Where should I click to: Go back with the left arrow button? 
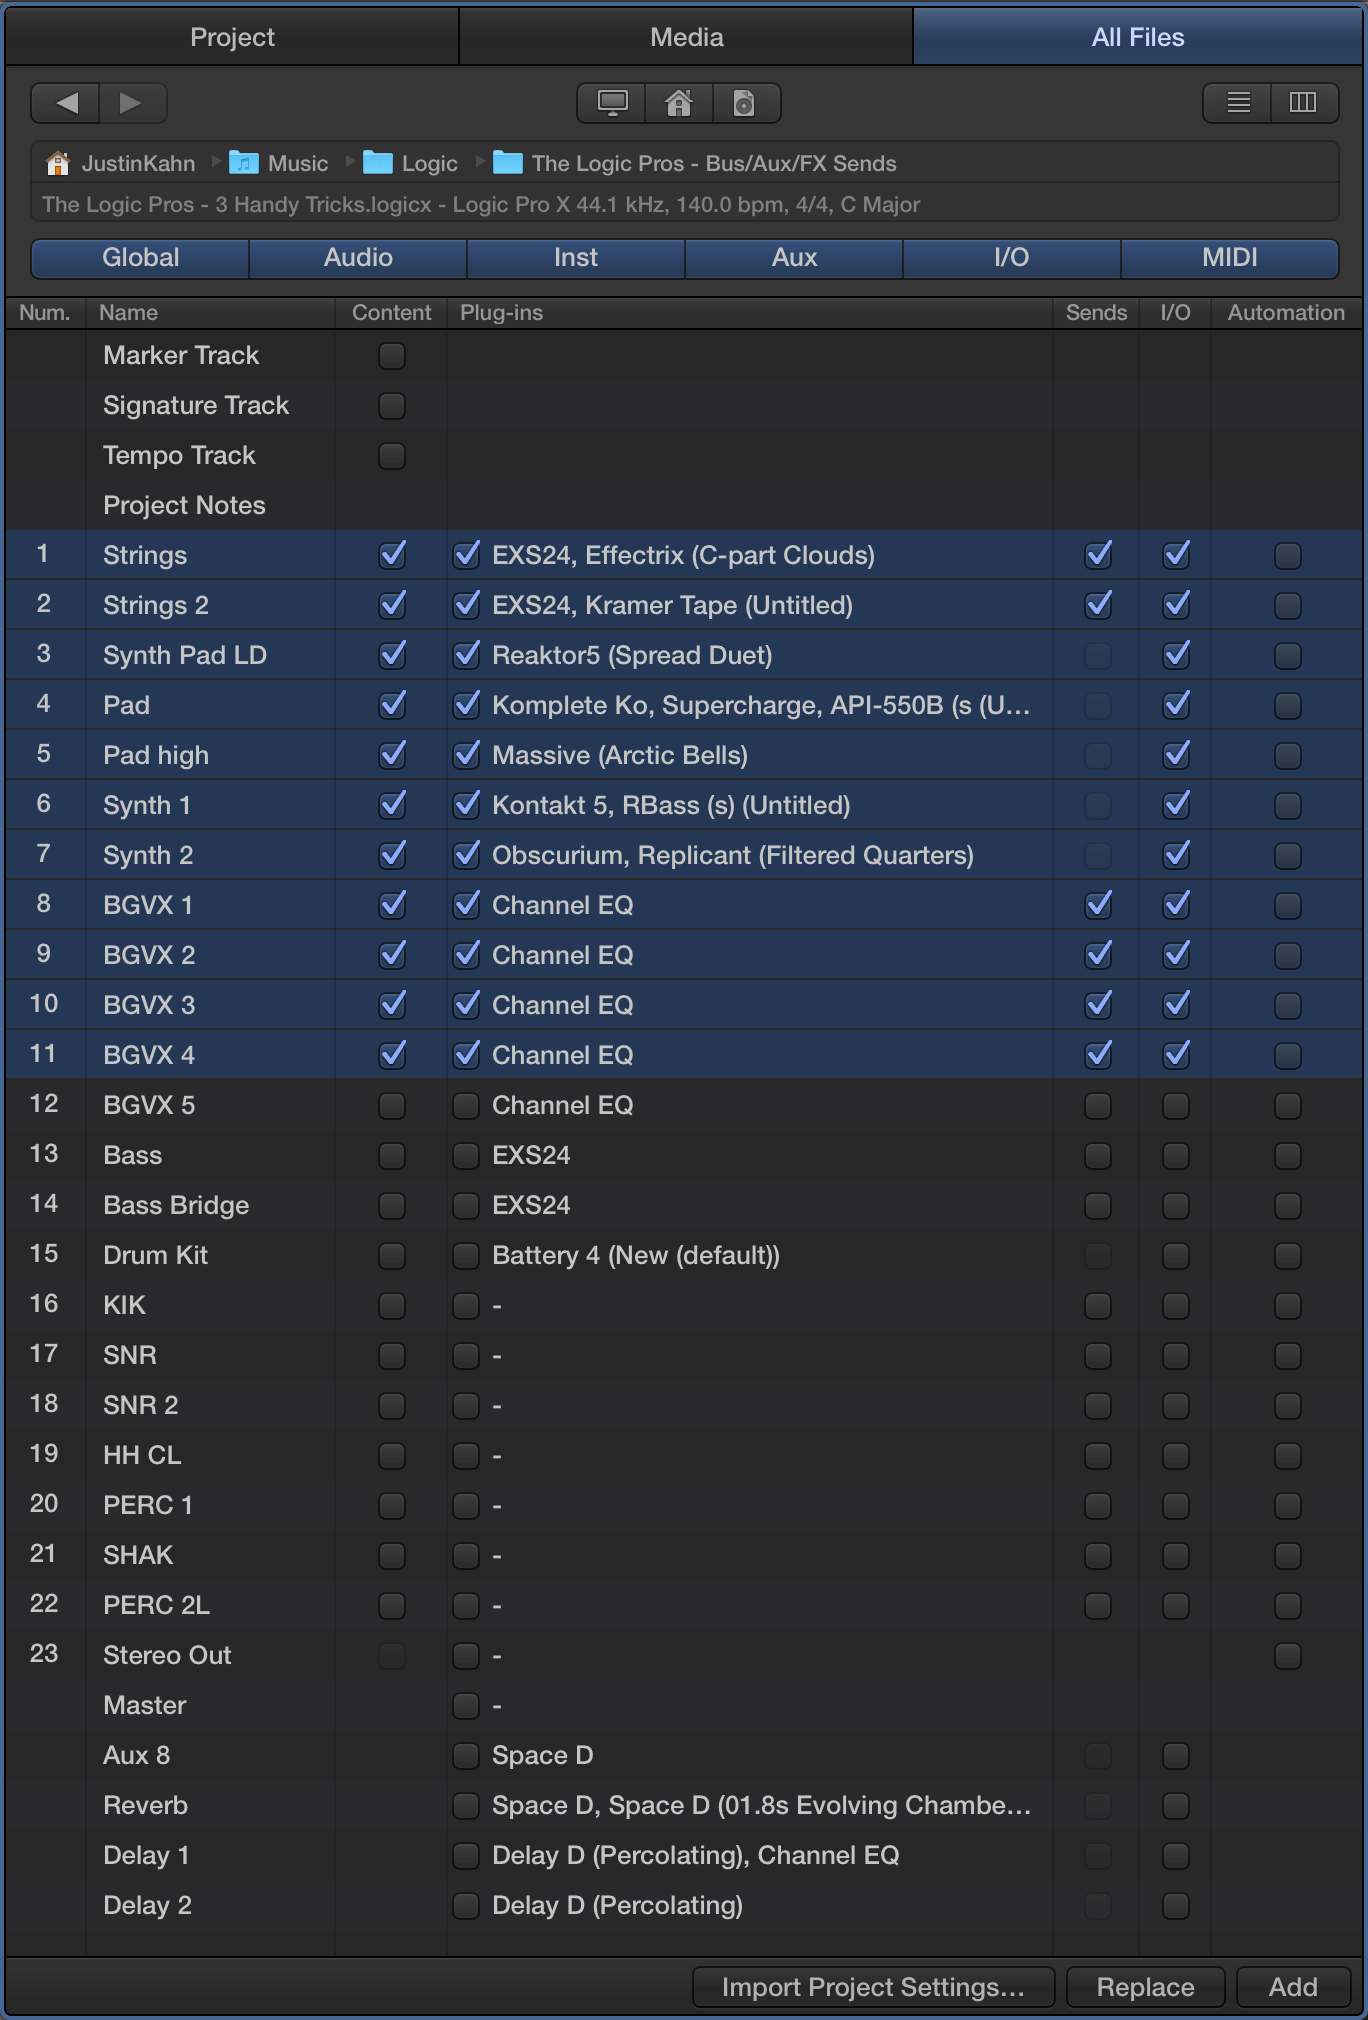(66, 103)
